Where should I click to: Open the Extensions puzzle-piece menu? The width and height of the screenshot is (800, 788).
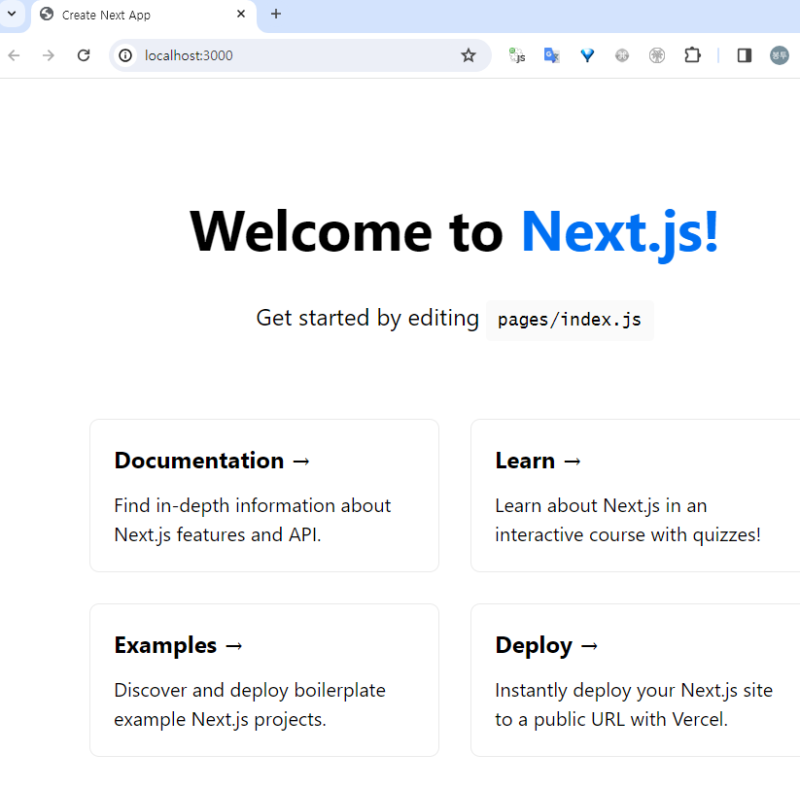pyautogui.click(x=692, y=55)
